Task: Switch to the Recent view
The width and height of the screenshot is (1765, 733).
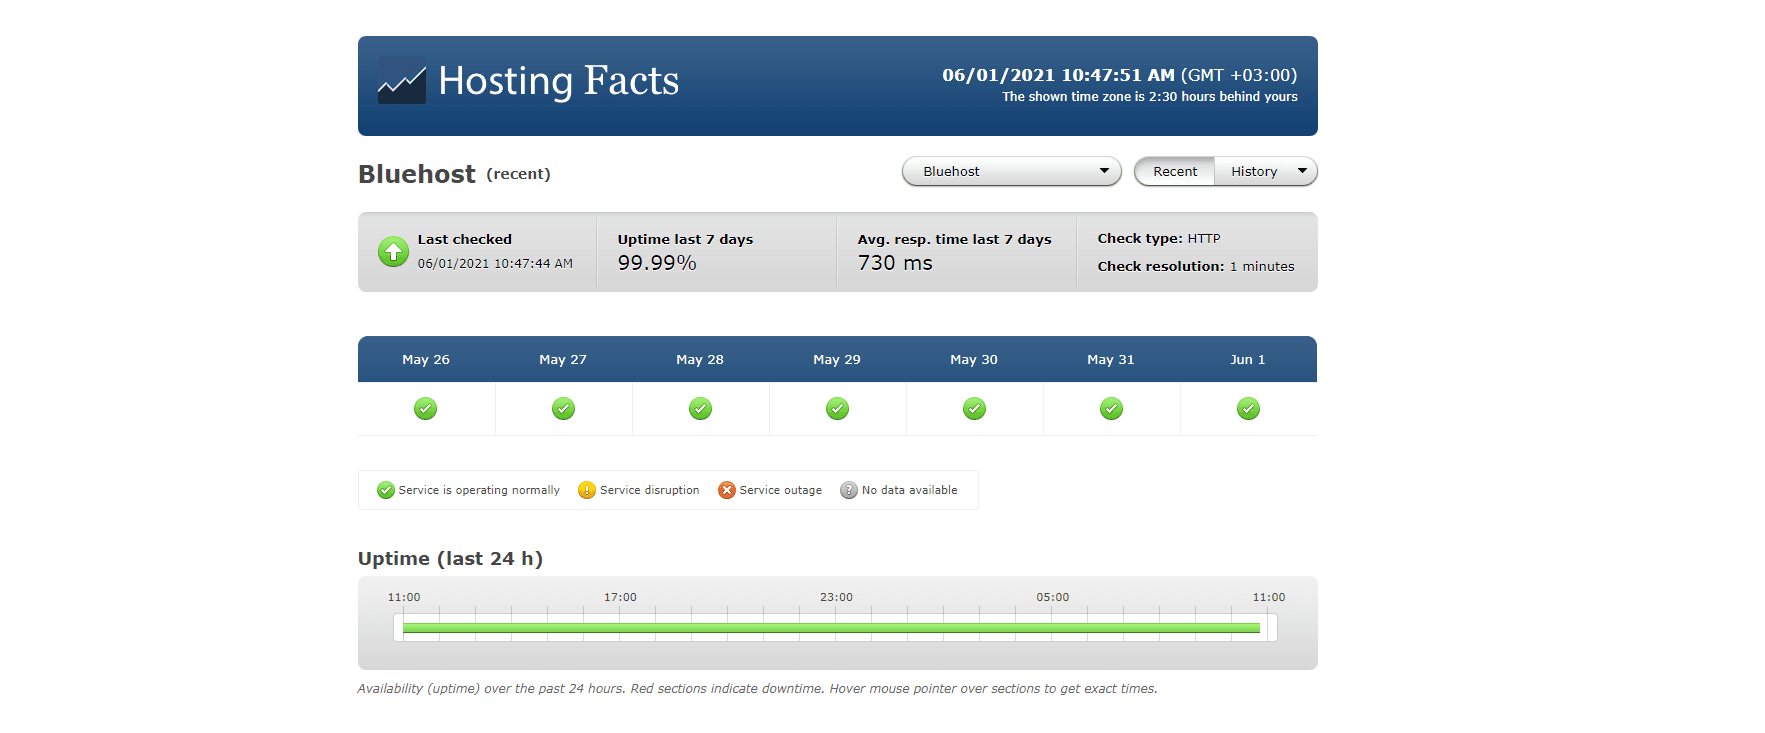Action: coord(1175,171)
